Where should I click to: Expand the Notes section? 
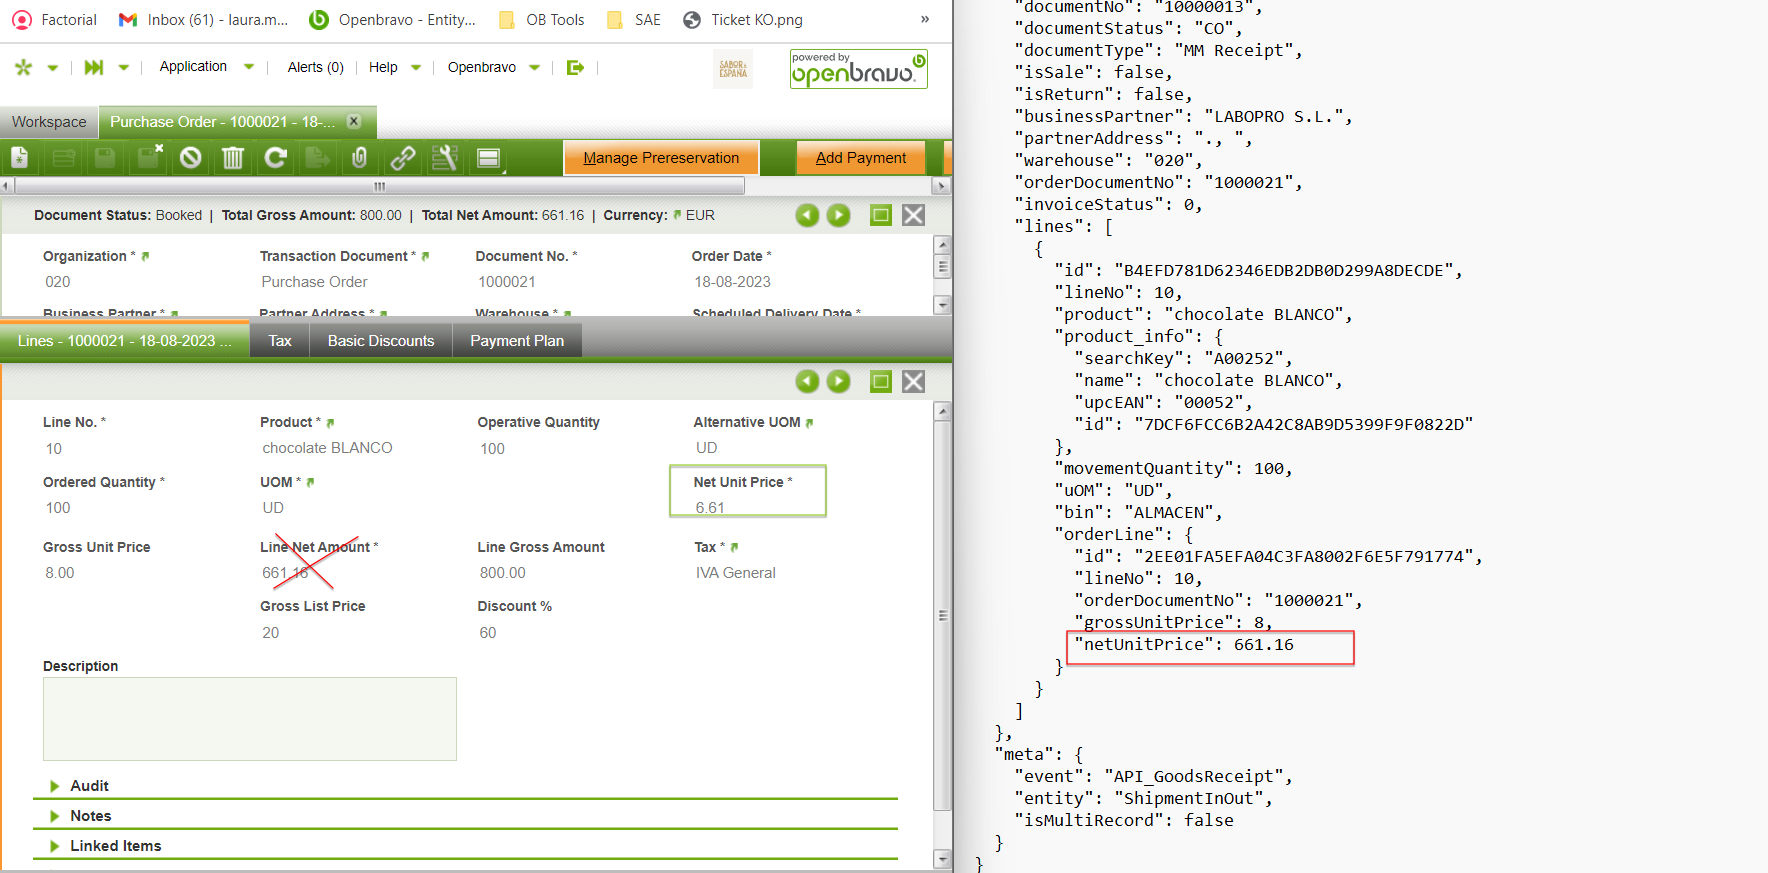click(90, 816)
